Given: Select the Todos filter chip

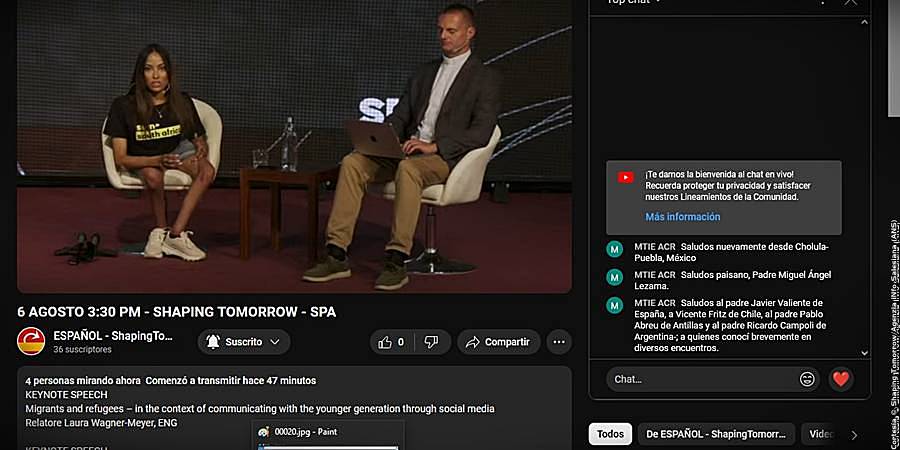Looking at the screenshot, I should [x=610, y=434].
